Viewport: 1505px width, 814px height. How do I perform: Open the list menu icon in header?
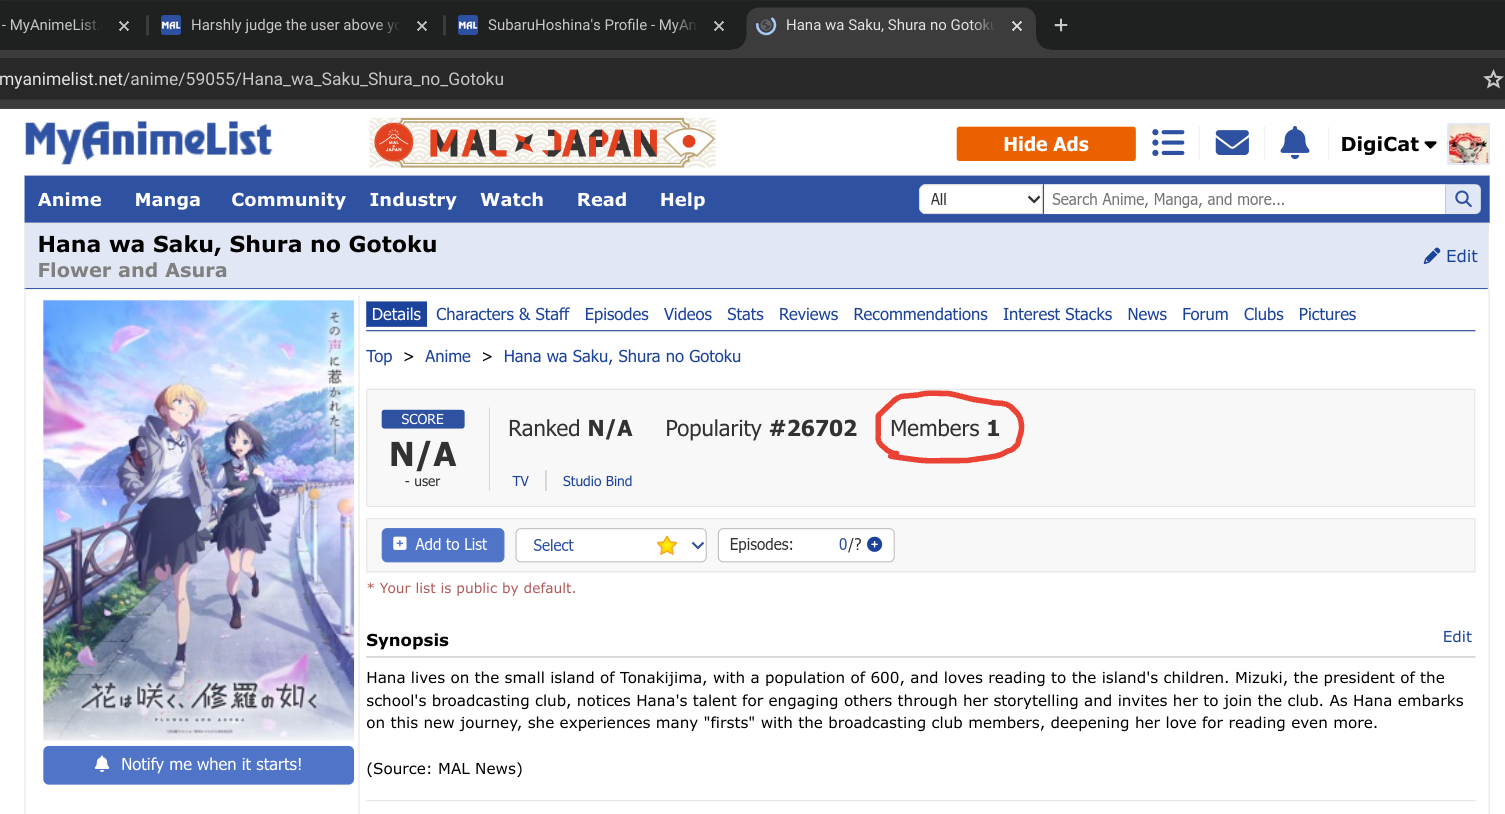point(1167,143)
